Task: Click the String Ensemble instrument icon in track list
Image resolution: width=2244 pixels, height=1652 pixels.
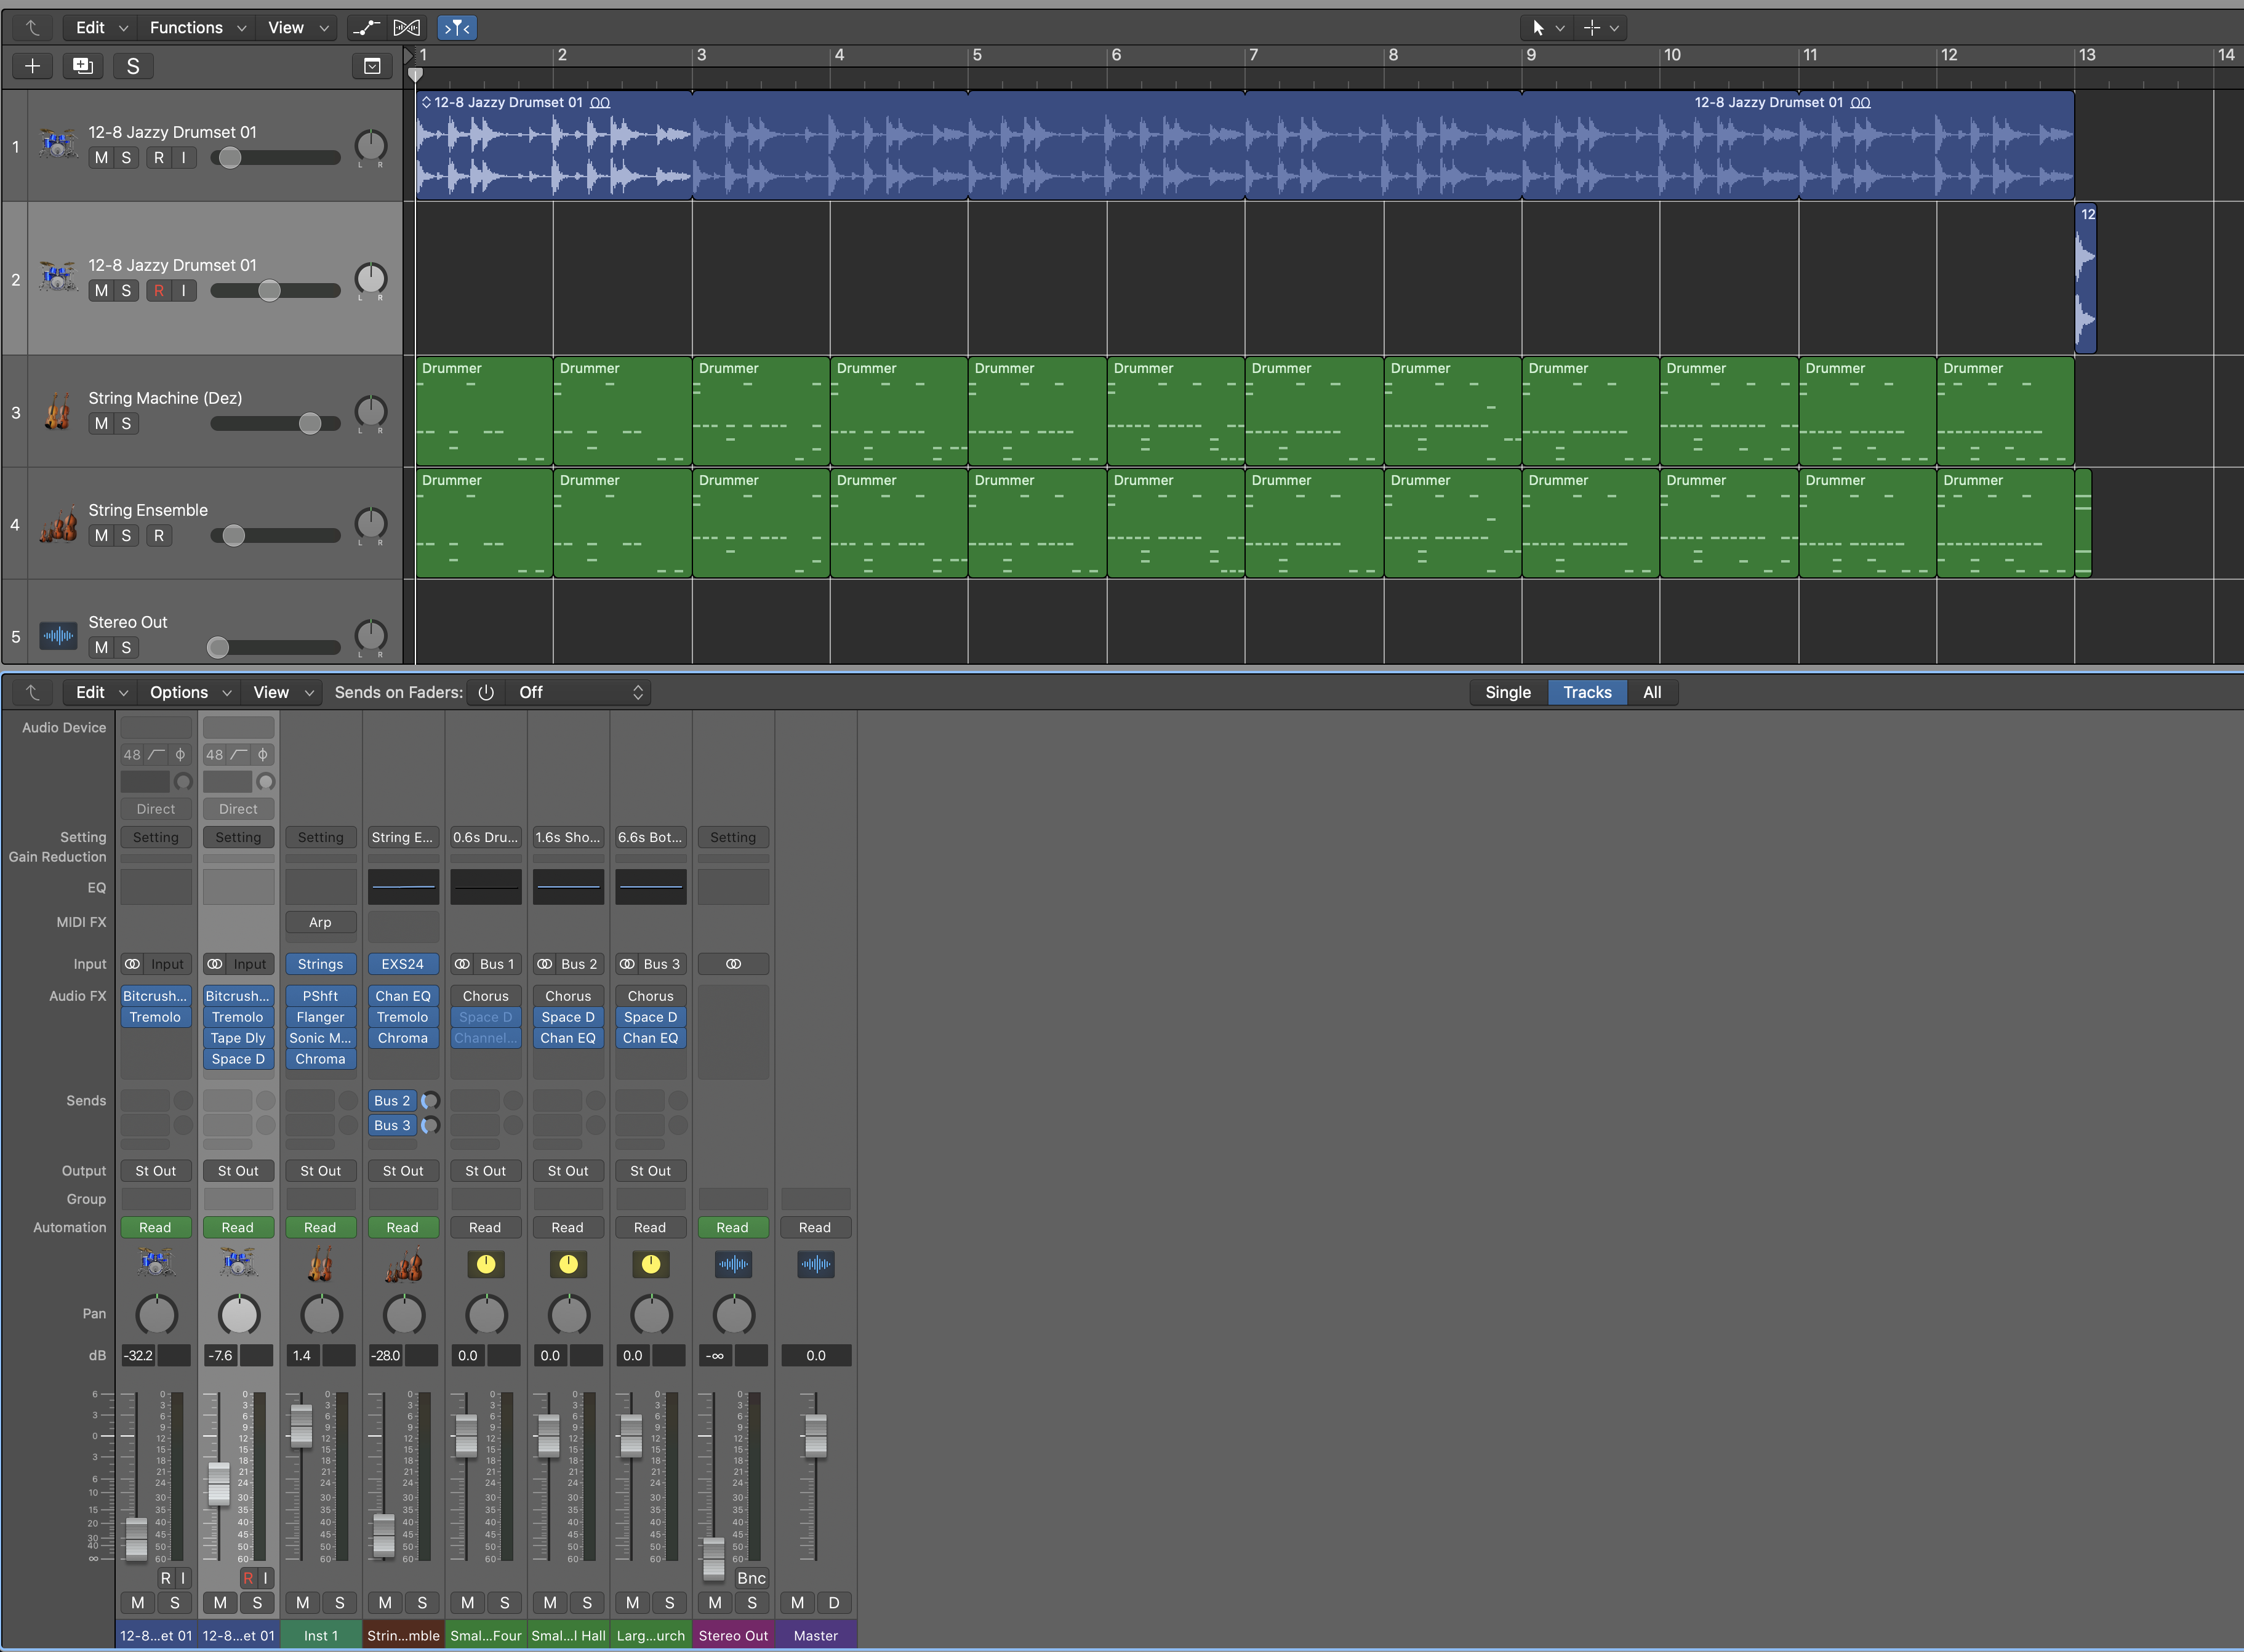Action: (x=58, y=524)
